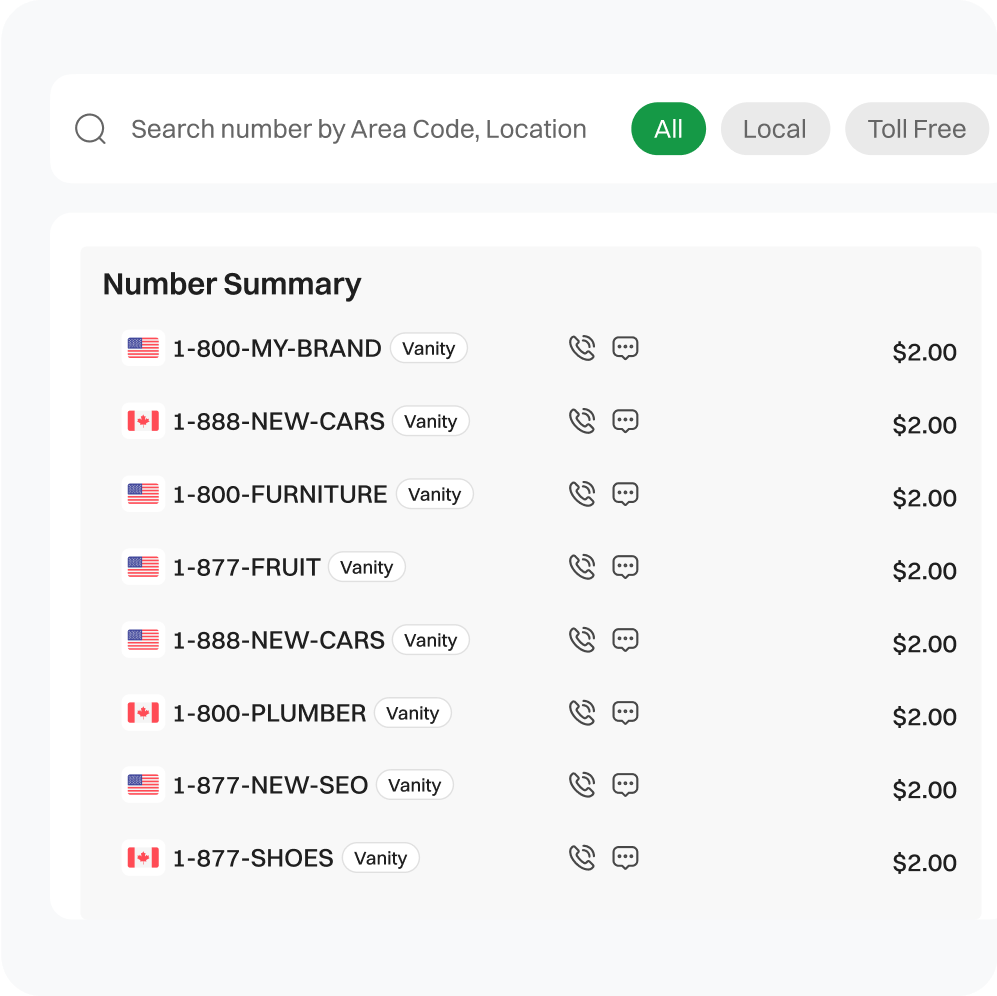Focus the area code search field
997x996 pixels.
point(358,129)
